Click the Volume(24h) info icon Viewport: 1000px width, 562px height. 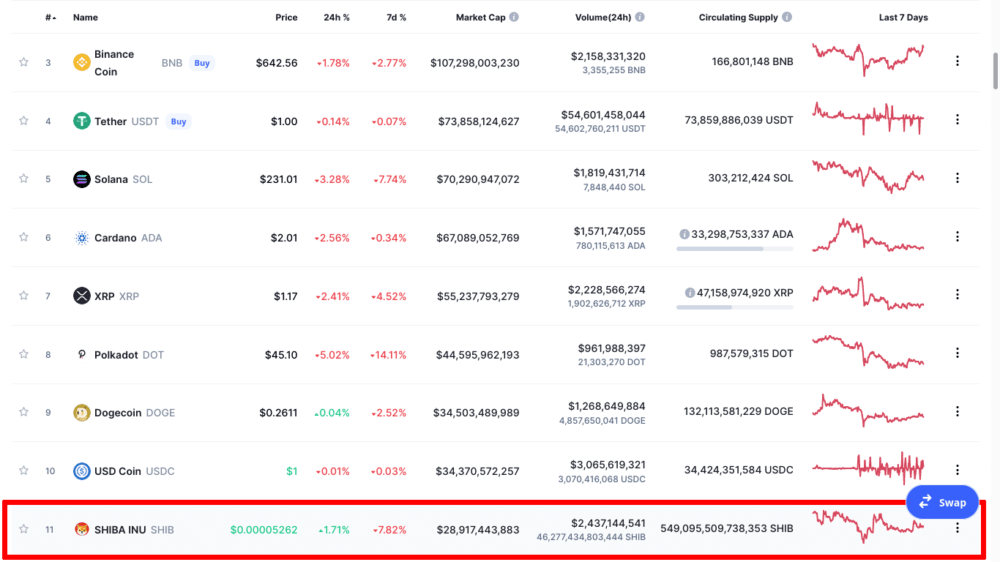point(640,18)
